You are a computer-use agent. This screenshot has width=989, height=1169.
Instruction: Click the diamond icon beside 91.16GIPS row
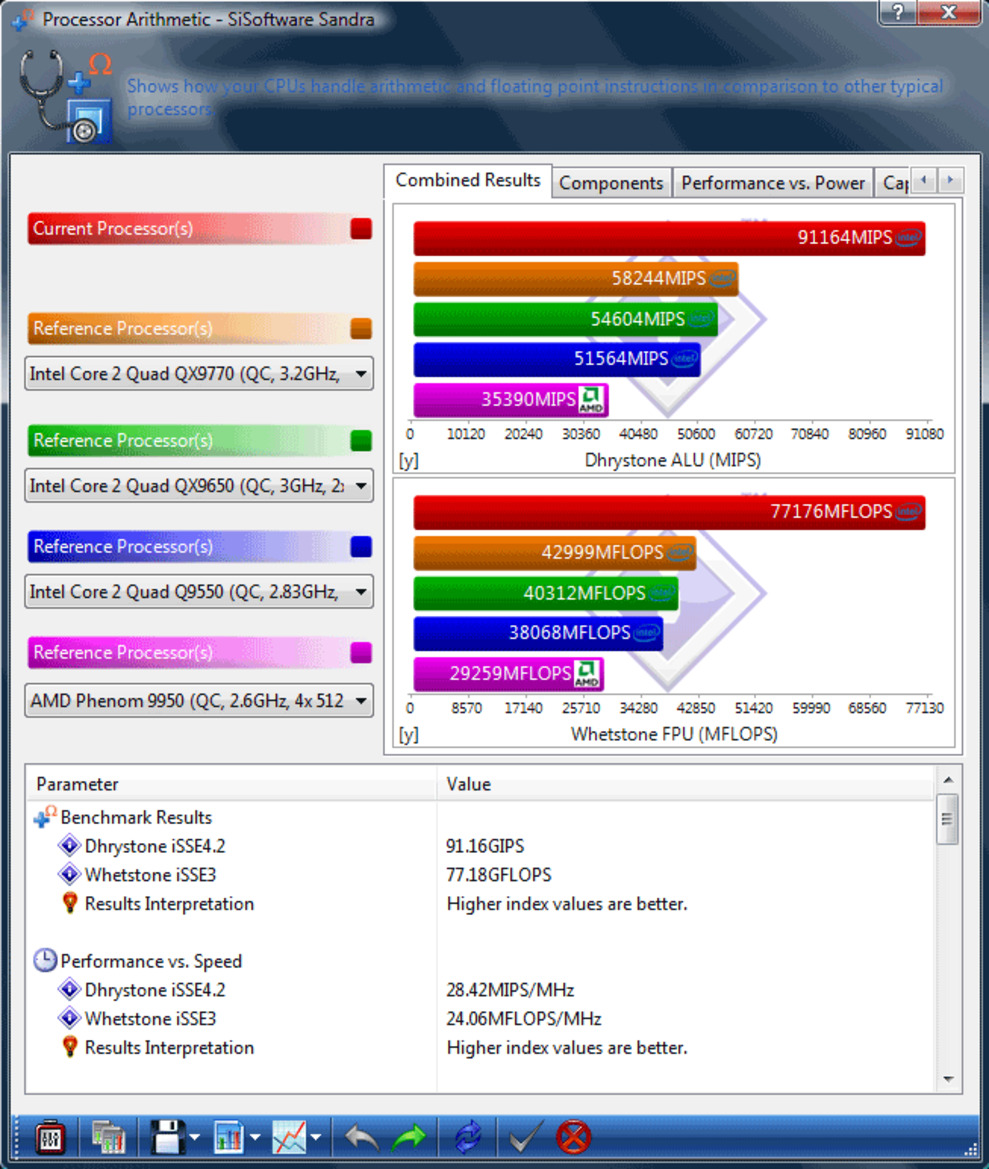(x=69, y=845)
